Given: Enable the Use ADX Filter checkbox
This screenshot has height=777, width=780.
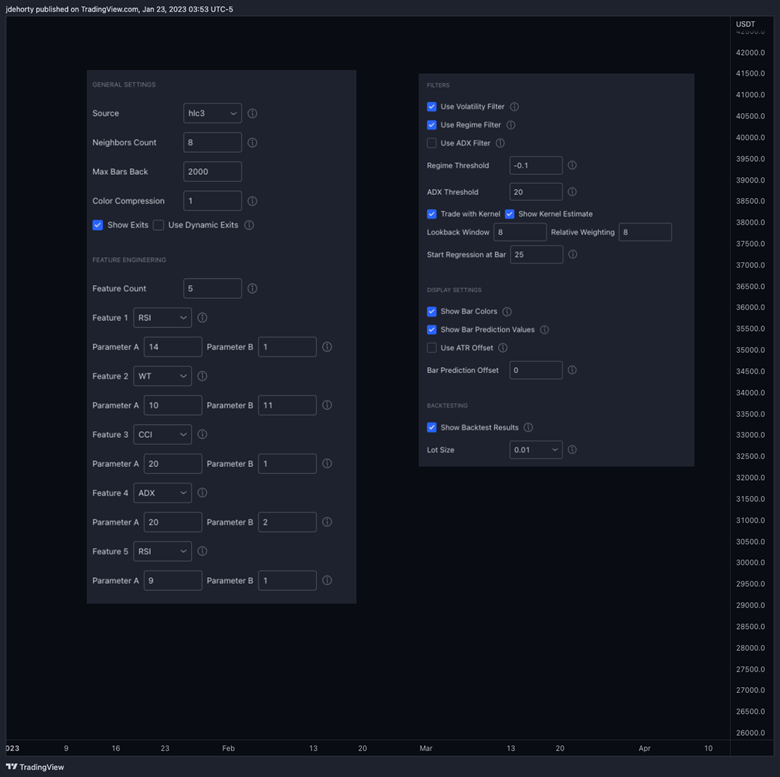Looking at the screenshot, I should pos(432,143).
